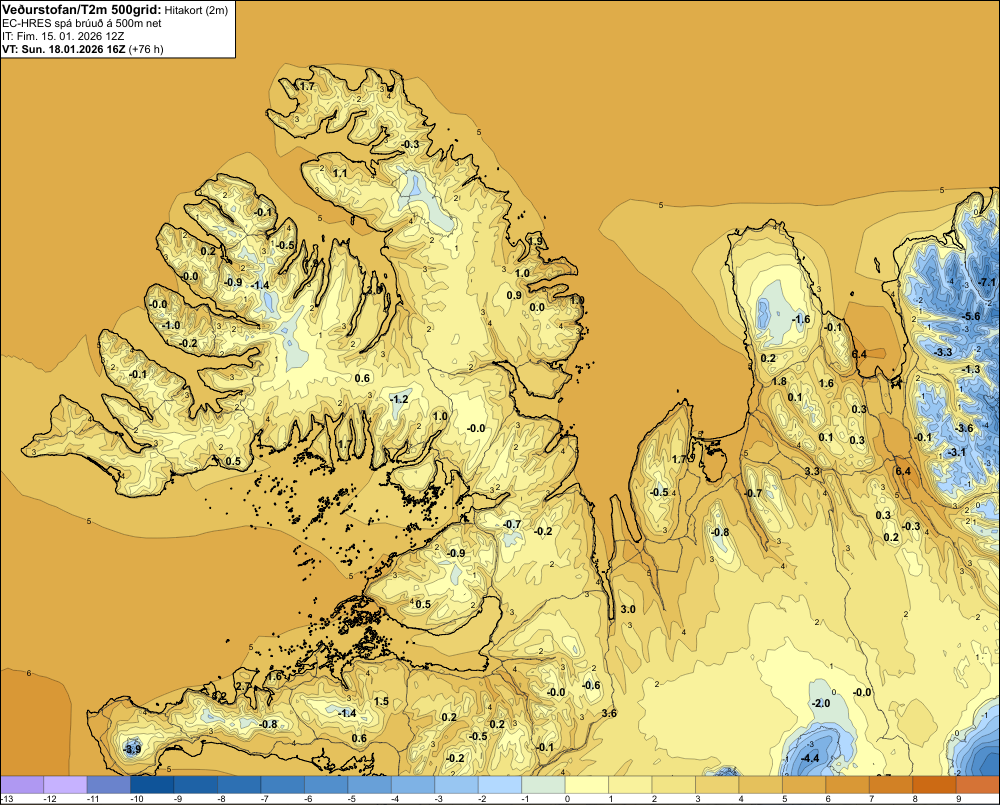Click the '-4.4' temperature label
This screenshot has width=1000, height=805.
[x=809, y=758]
